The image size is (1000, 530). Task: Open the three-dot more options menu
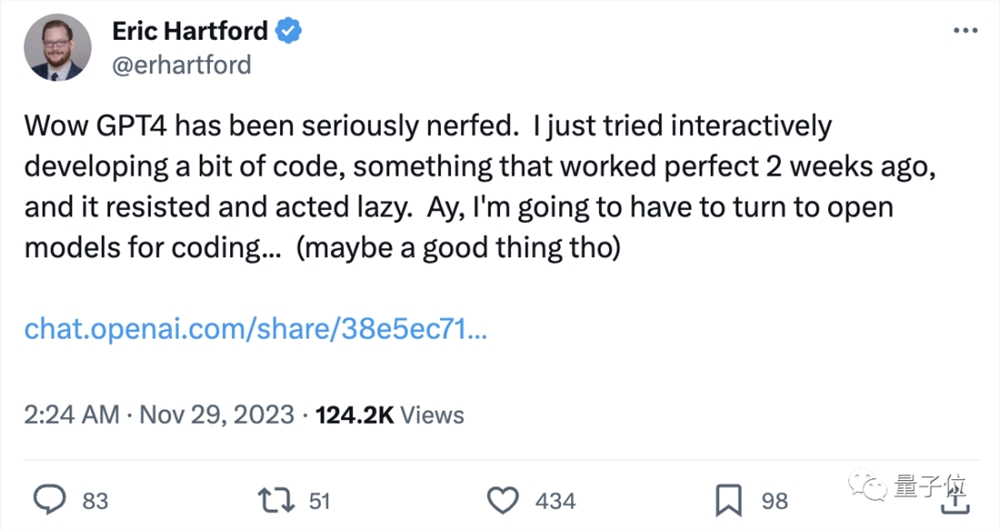pos(965,31)
